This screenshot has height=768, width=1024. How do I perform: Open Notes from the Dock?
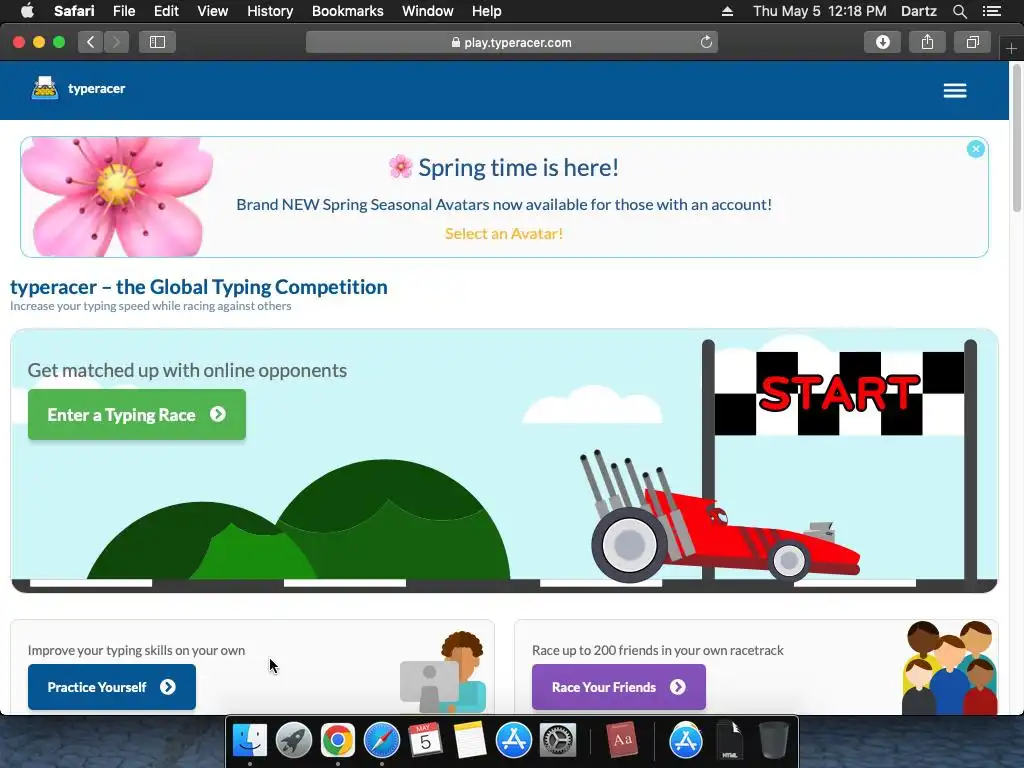click(x=470, y=741)
